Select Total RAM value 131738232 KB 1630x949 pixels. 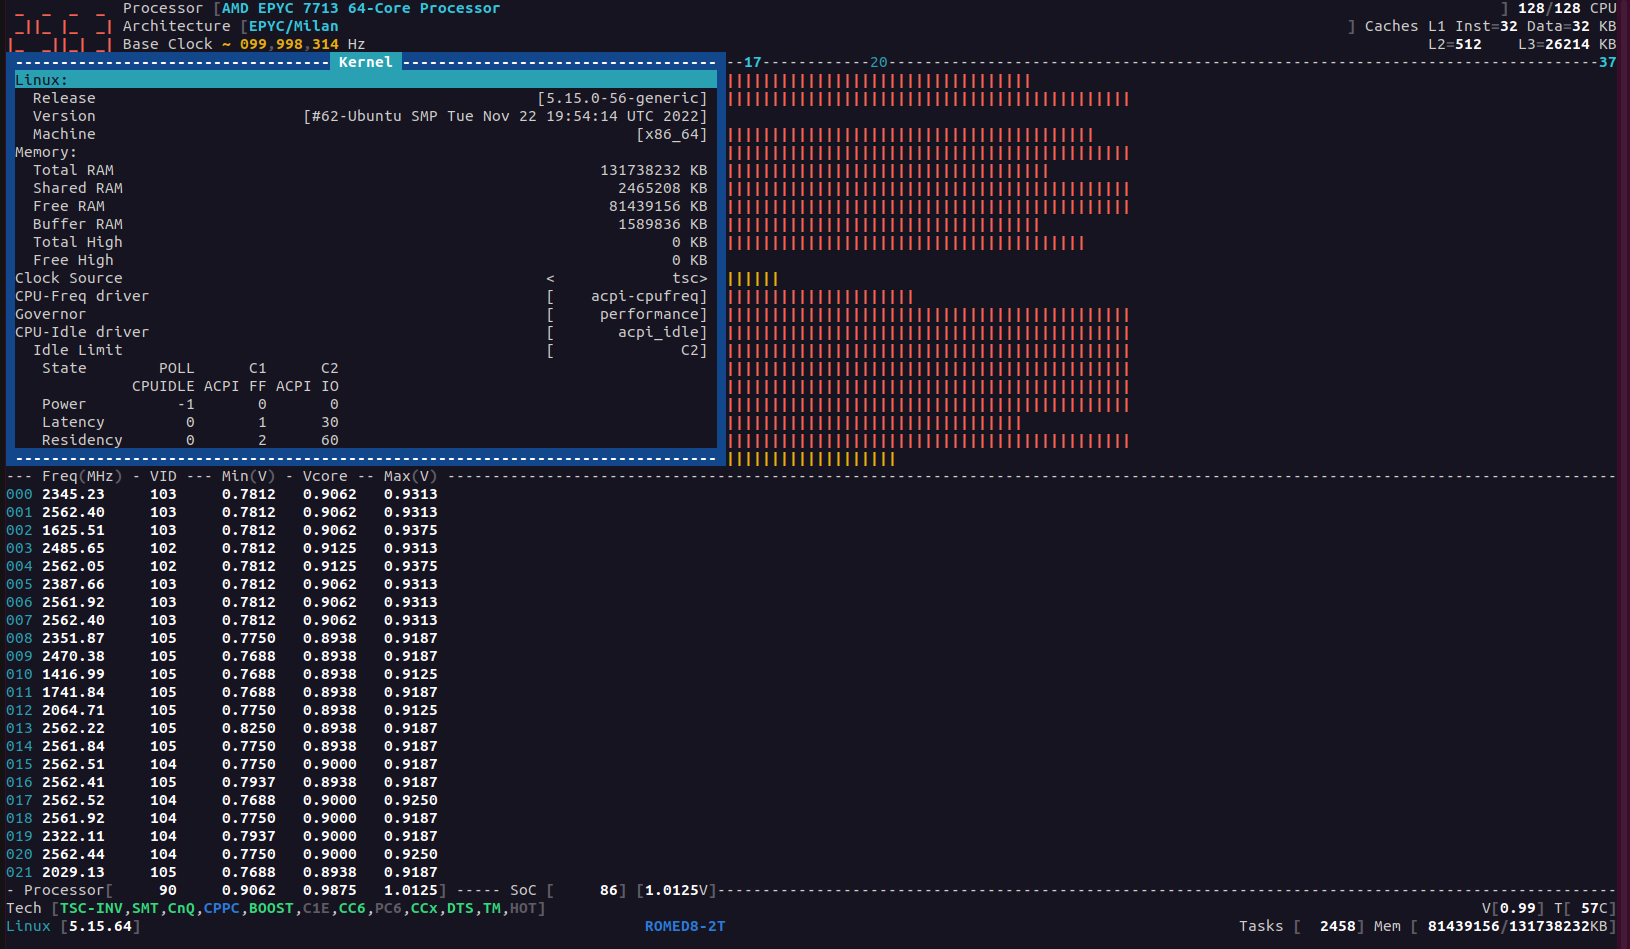pos(654,170)
